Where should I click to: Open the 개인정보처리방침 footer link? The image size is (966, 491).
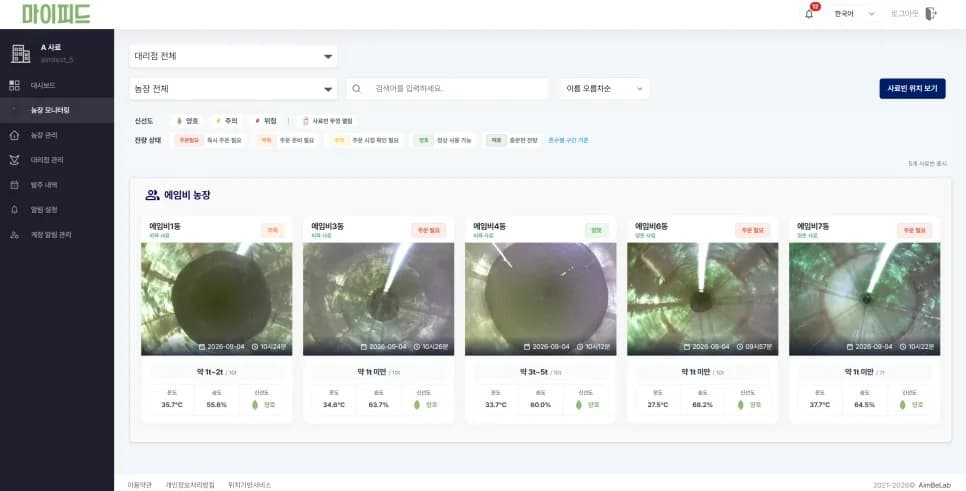click(190, 485)
